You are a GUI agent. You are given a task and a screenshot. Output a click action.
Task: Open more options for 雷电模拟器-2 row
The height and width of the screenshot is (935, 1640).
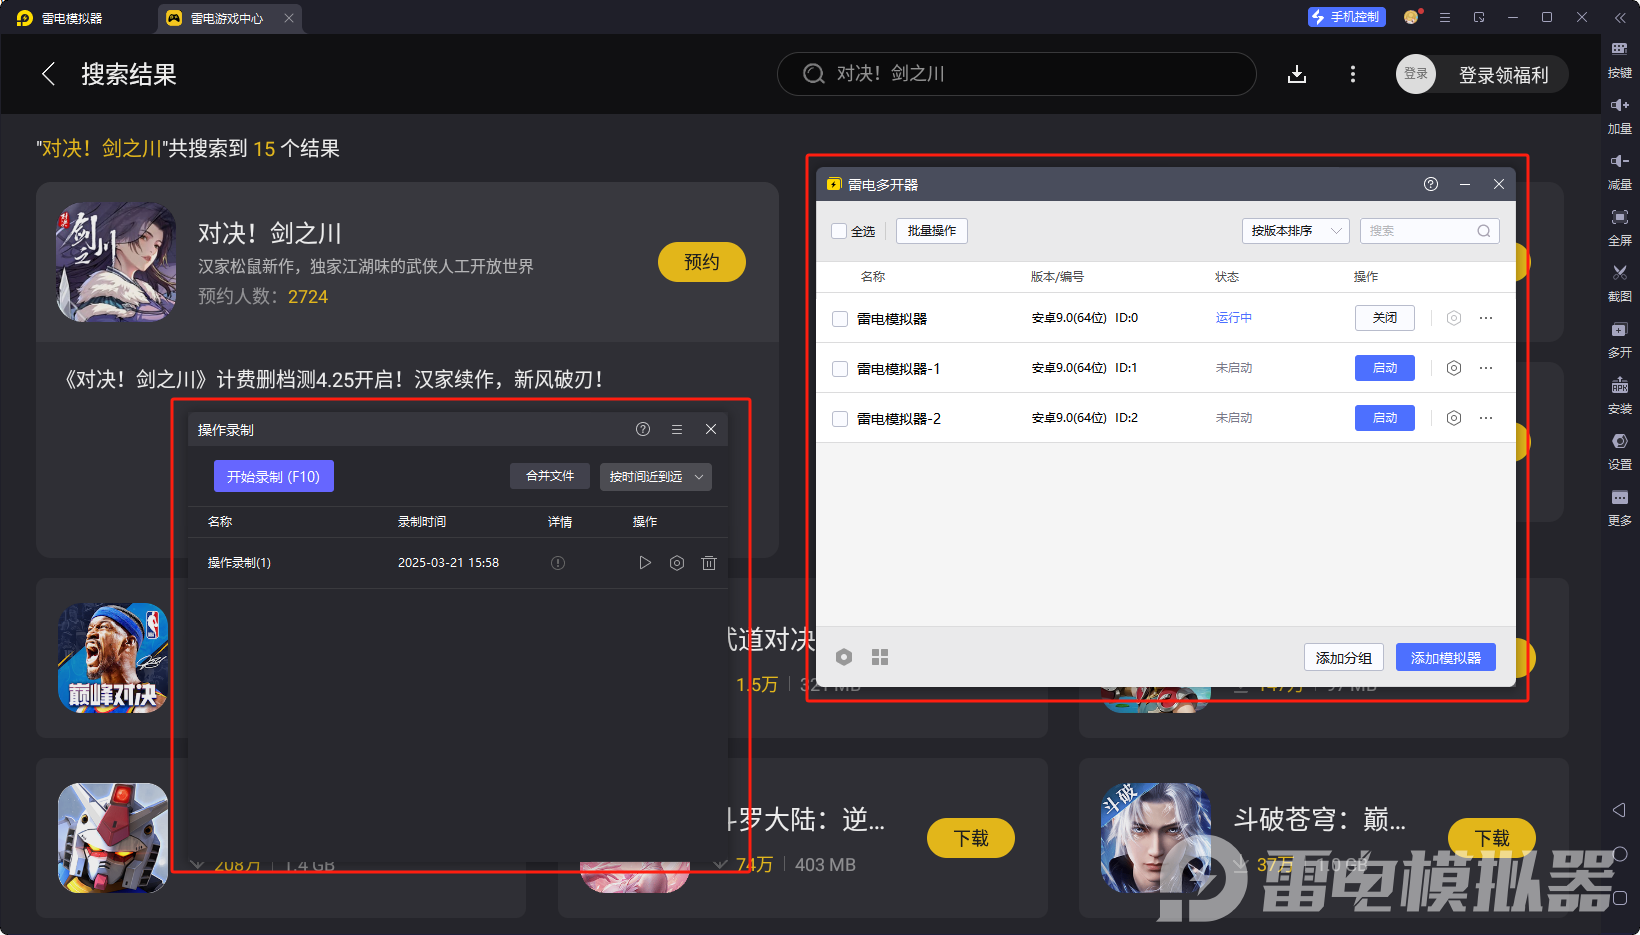1486,418
